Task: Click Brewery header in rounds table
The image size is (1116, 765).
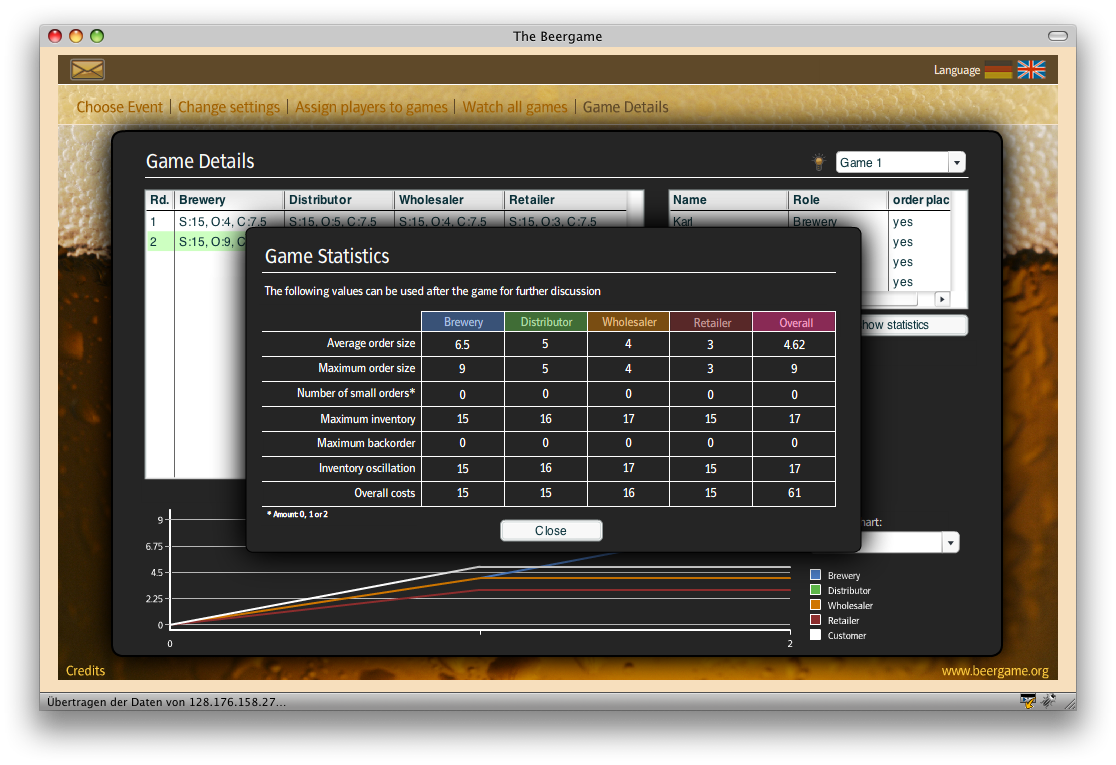Action: [228, 200]
